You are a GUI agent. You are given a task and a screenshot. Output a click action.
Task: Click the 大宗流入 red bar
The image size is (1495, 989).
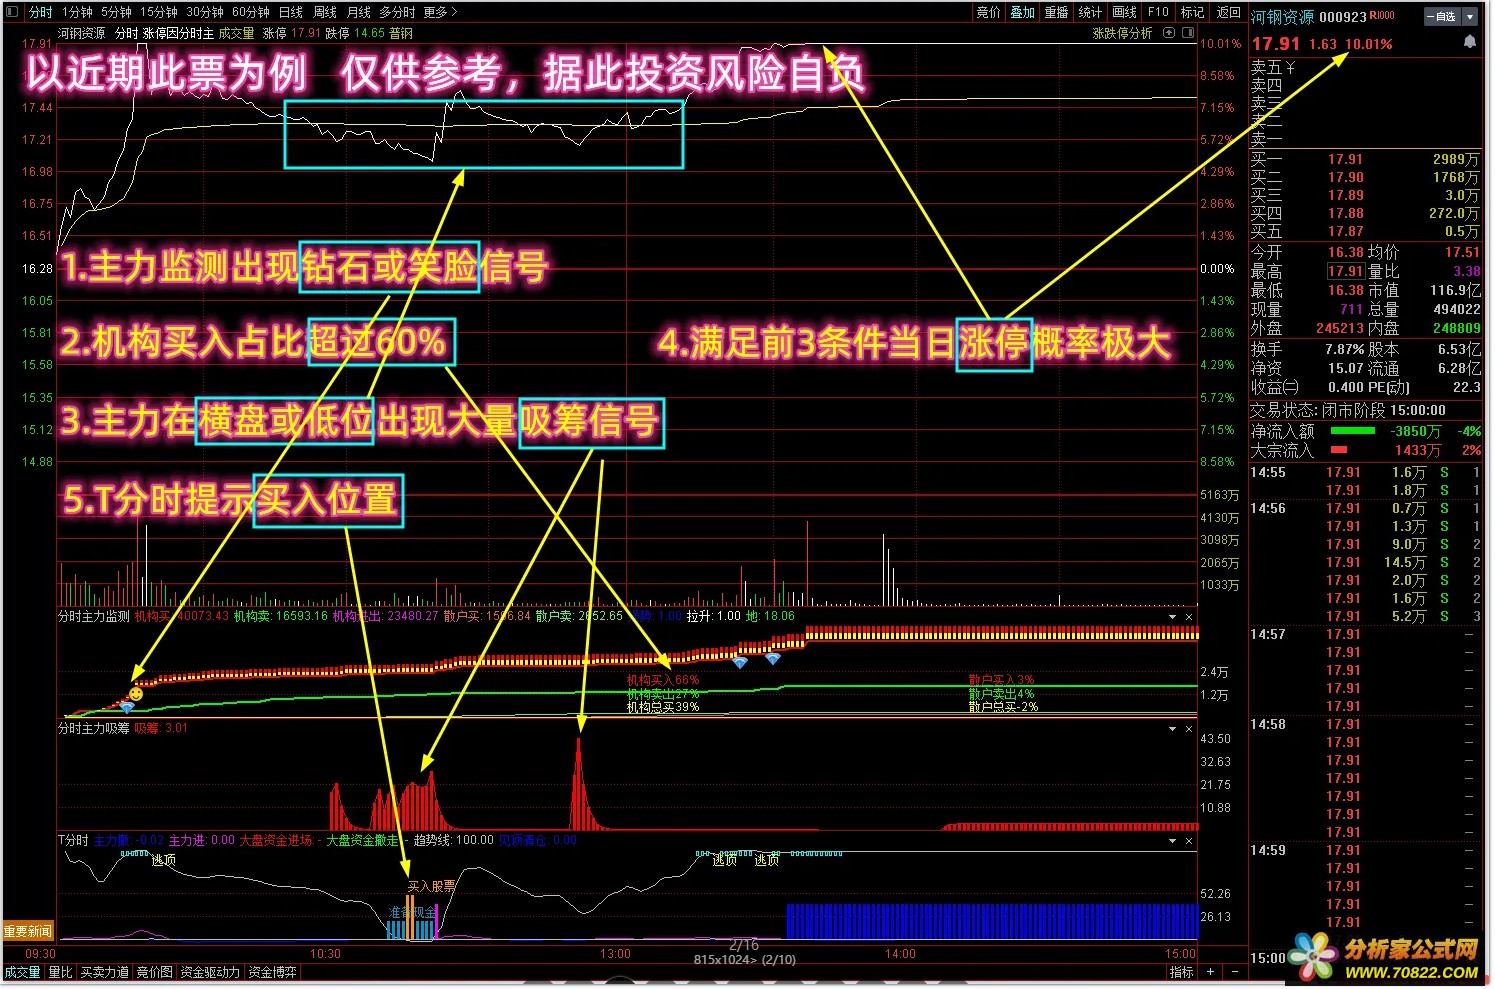pyautogui.click(x=1339, y=450)
